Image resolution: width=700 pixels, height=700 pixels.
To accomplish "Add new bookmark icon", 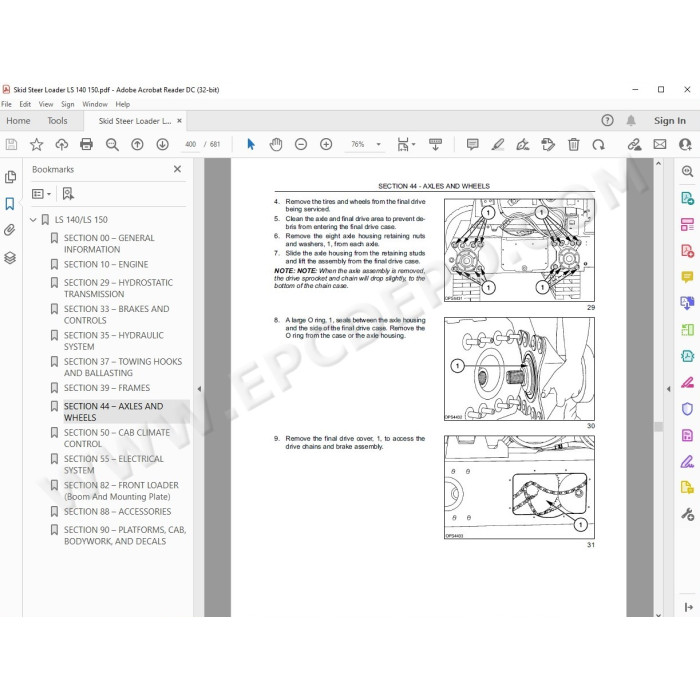I will pyautogui.click(x=68, y=193).
